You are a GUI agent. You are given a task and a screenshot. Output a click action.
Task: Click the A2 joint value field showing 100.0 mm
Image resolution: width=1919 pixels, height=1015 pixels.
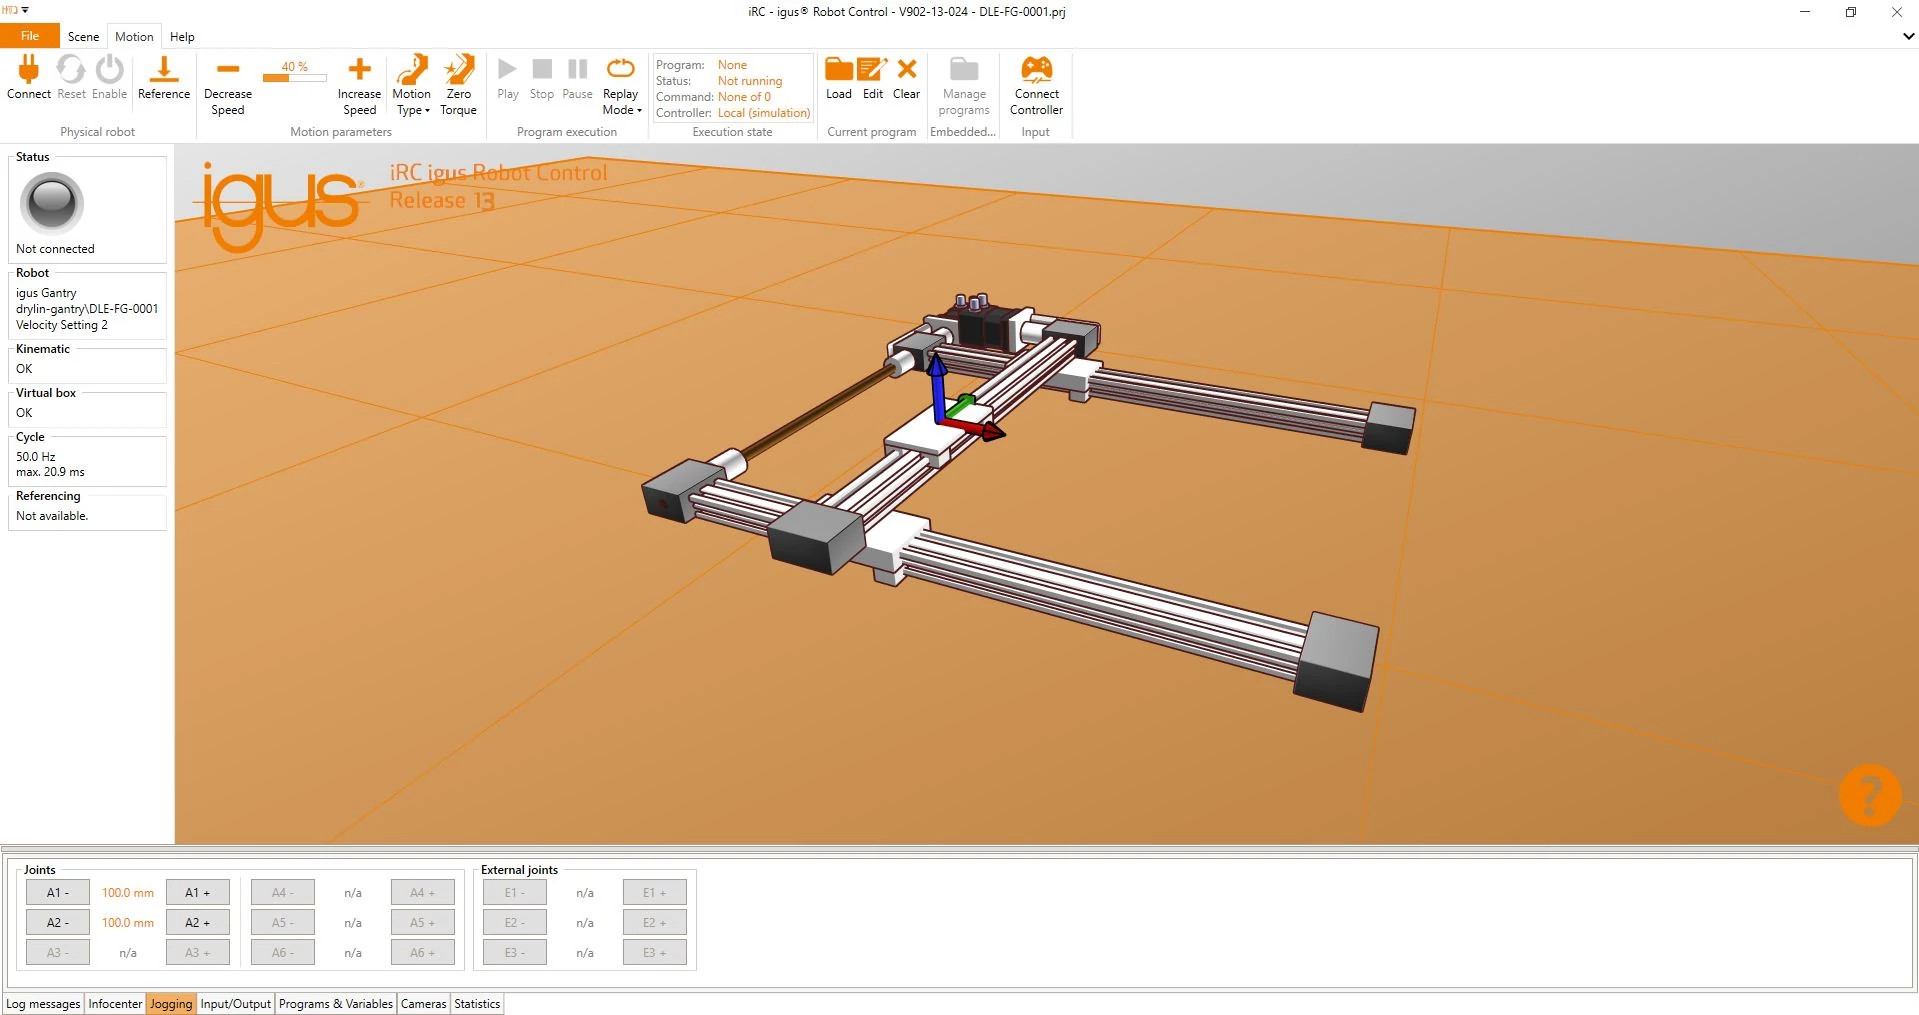[x=127, y=922]
